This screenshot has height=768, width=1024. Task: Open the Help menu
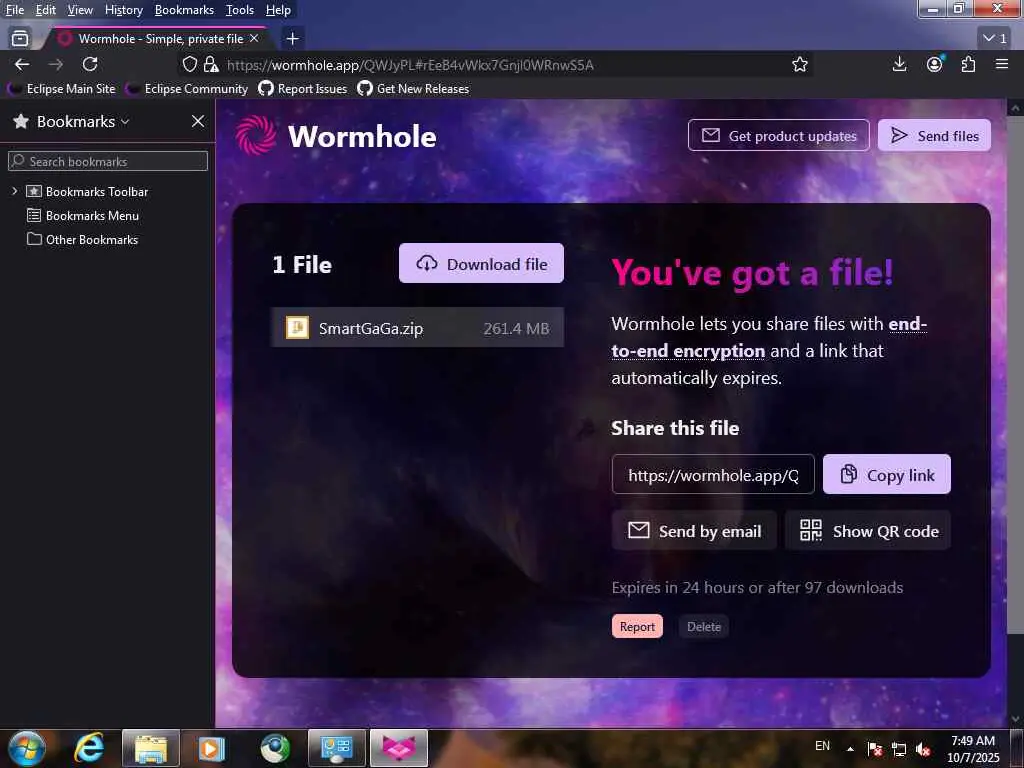[278, 10]
